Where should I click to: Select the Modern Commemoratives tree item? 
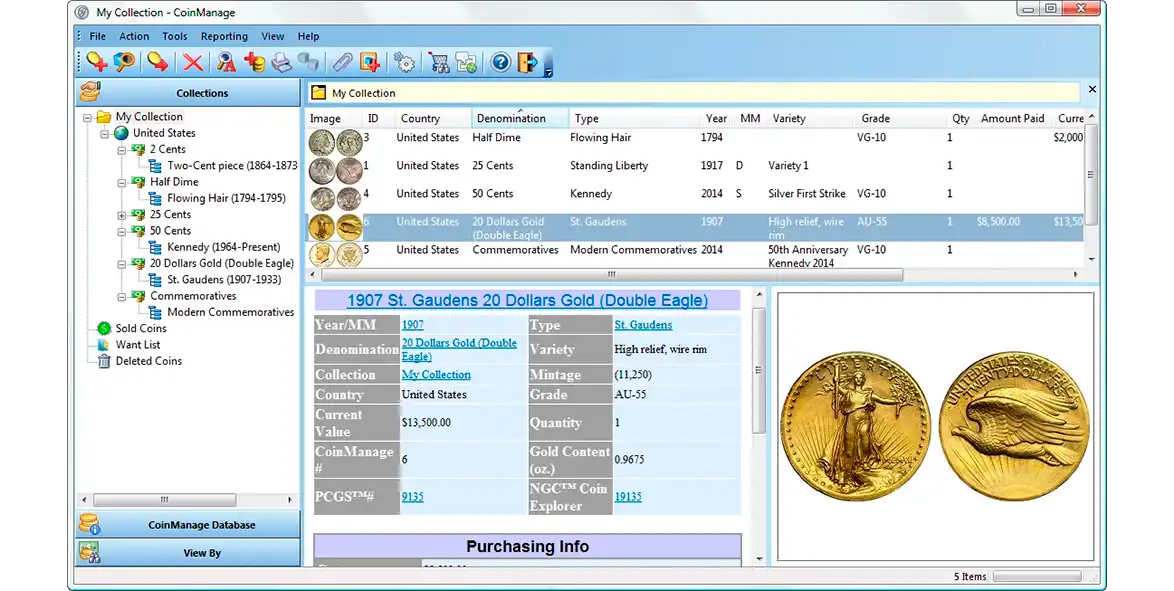(231, 312)
